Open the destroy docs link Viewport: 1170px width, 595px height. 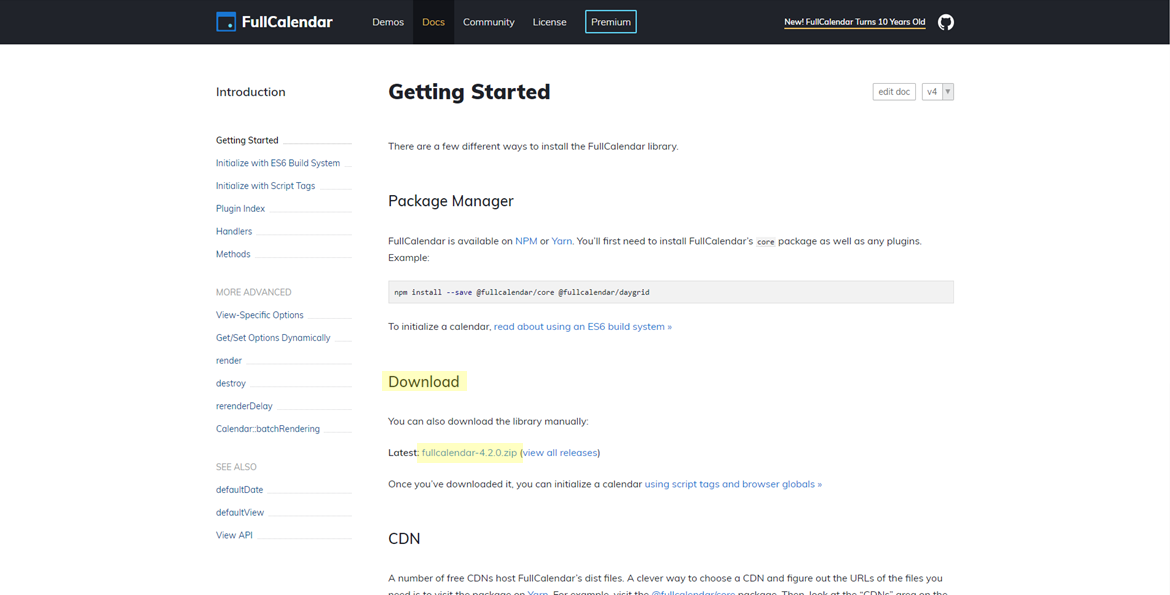[231, 384]
